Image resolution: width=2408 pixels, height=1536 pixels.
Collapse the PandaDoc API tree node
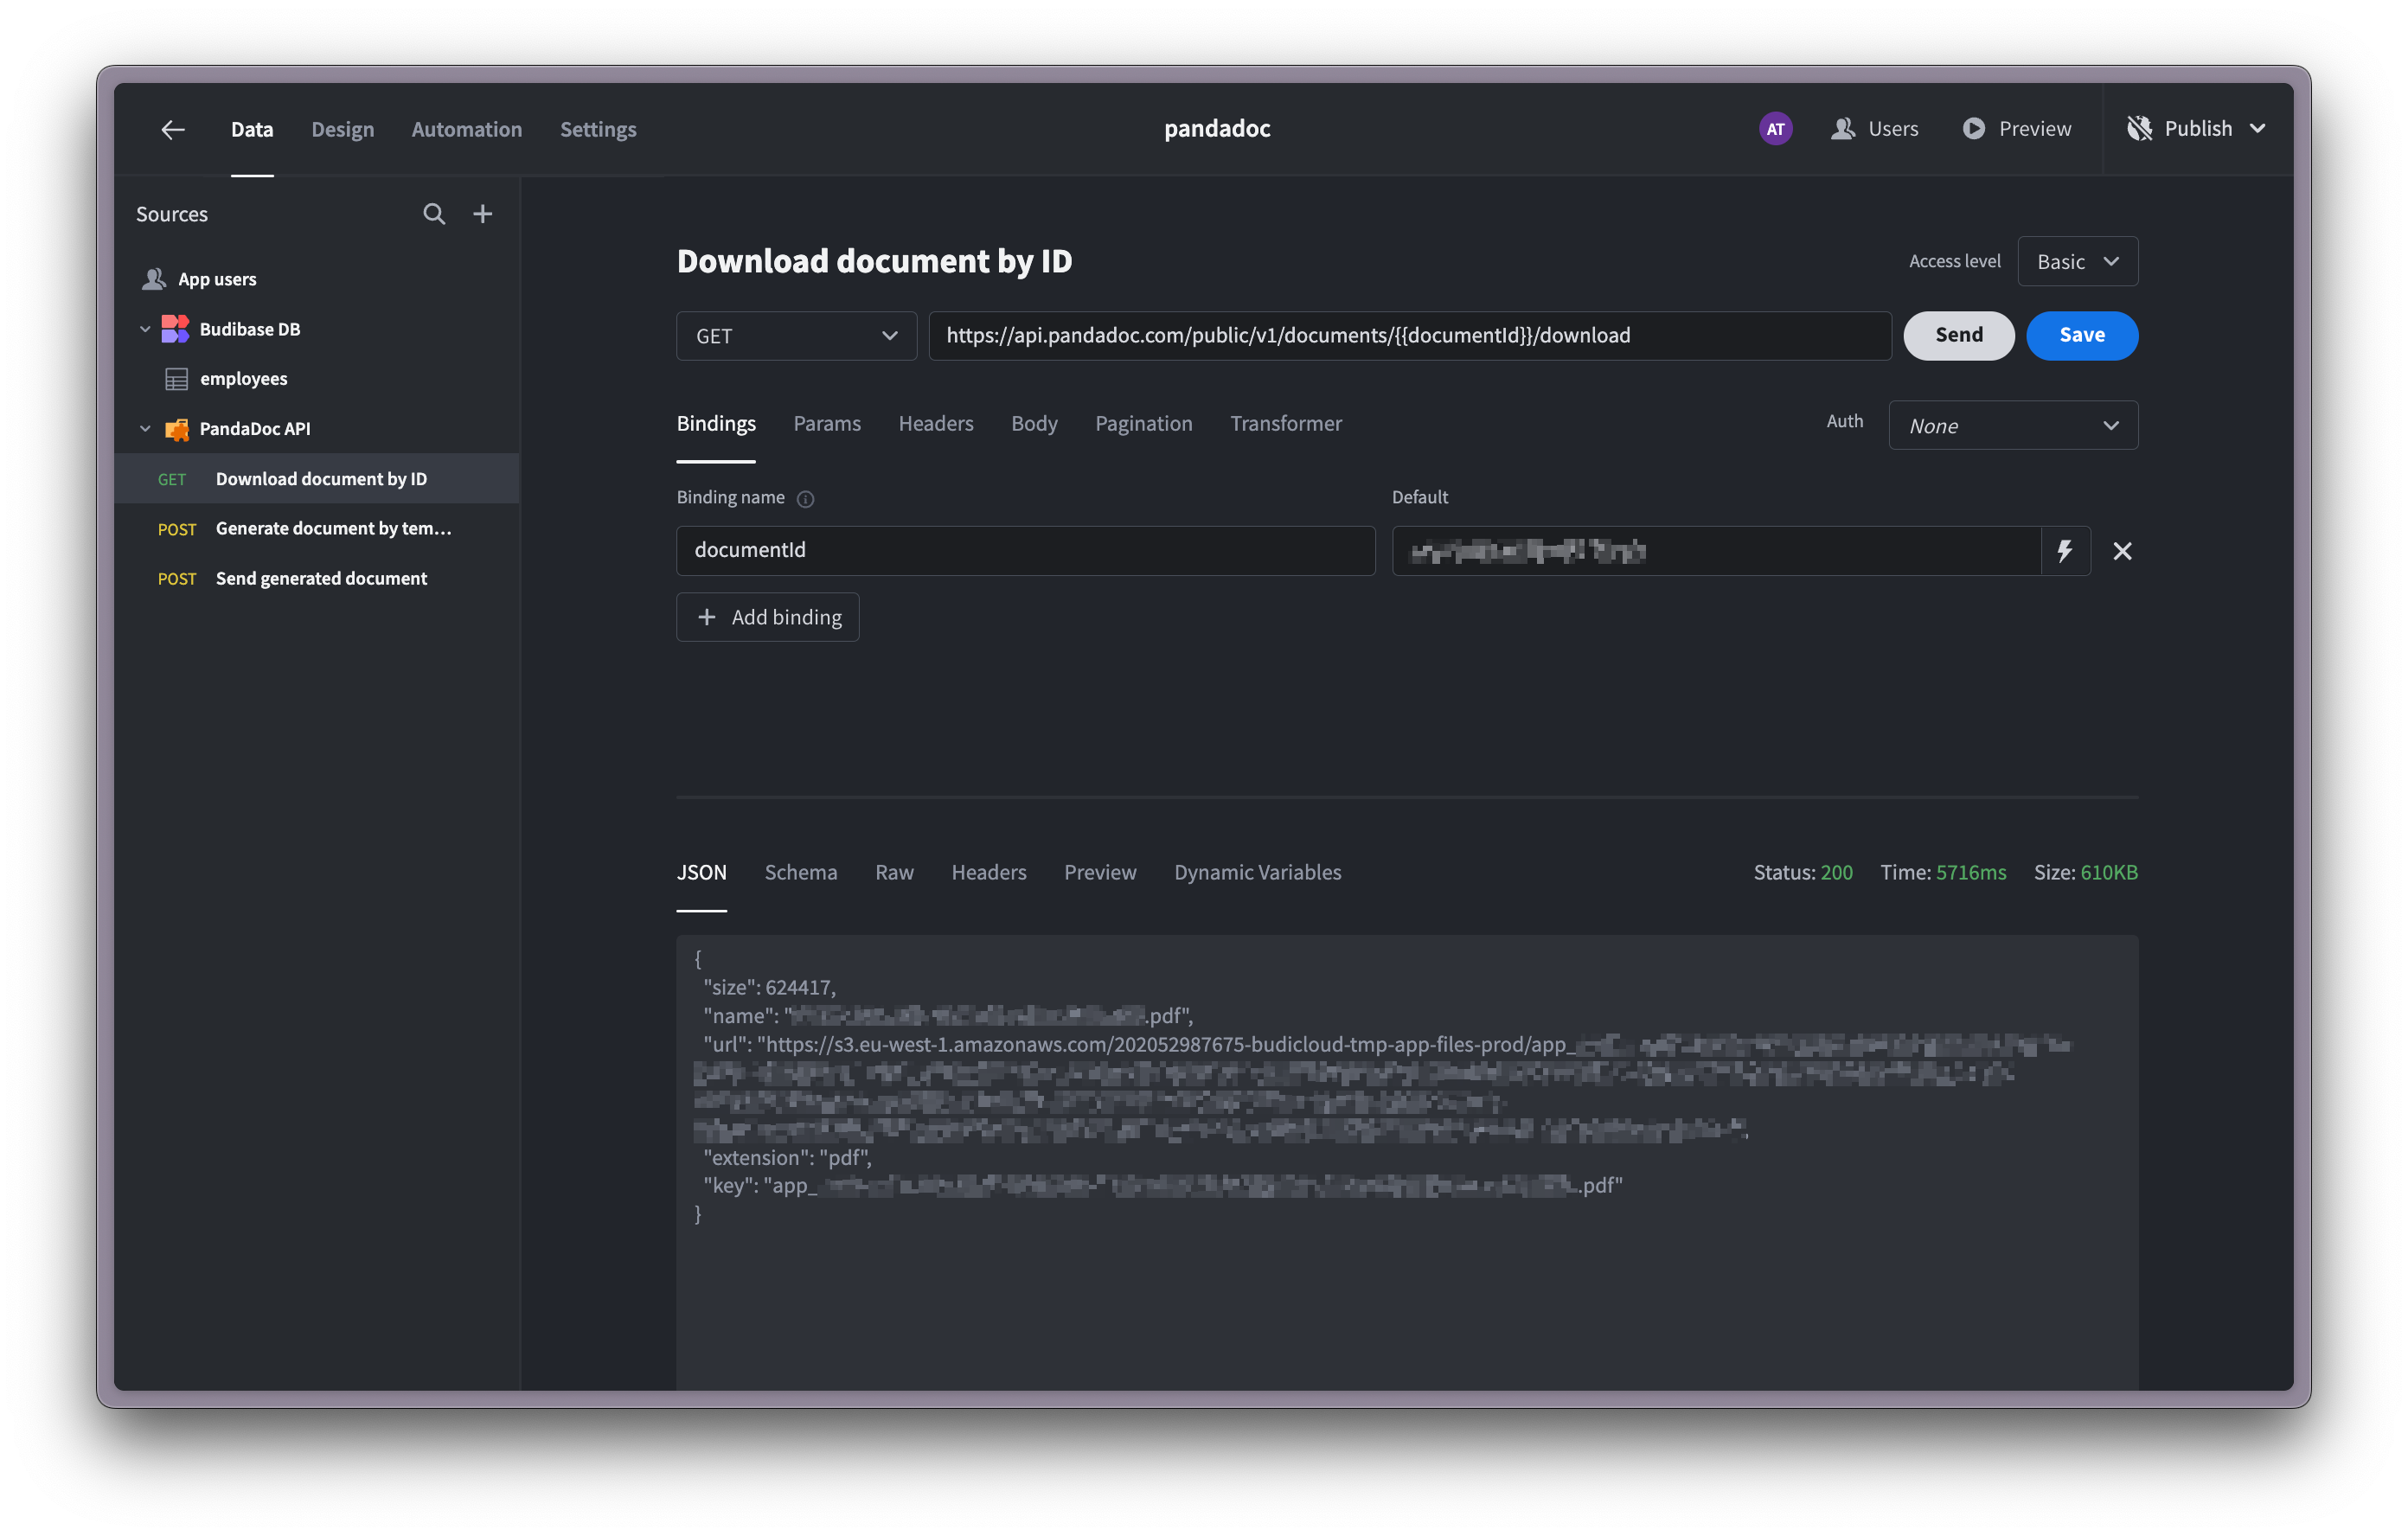145,429
